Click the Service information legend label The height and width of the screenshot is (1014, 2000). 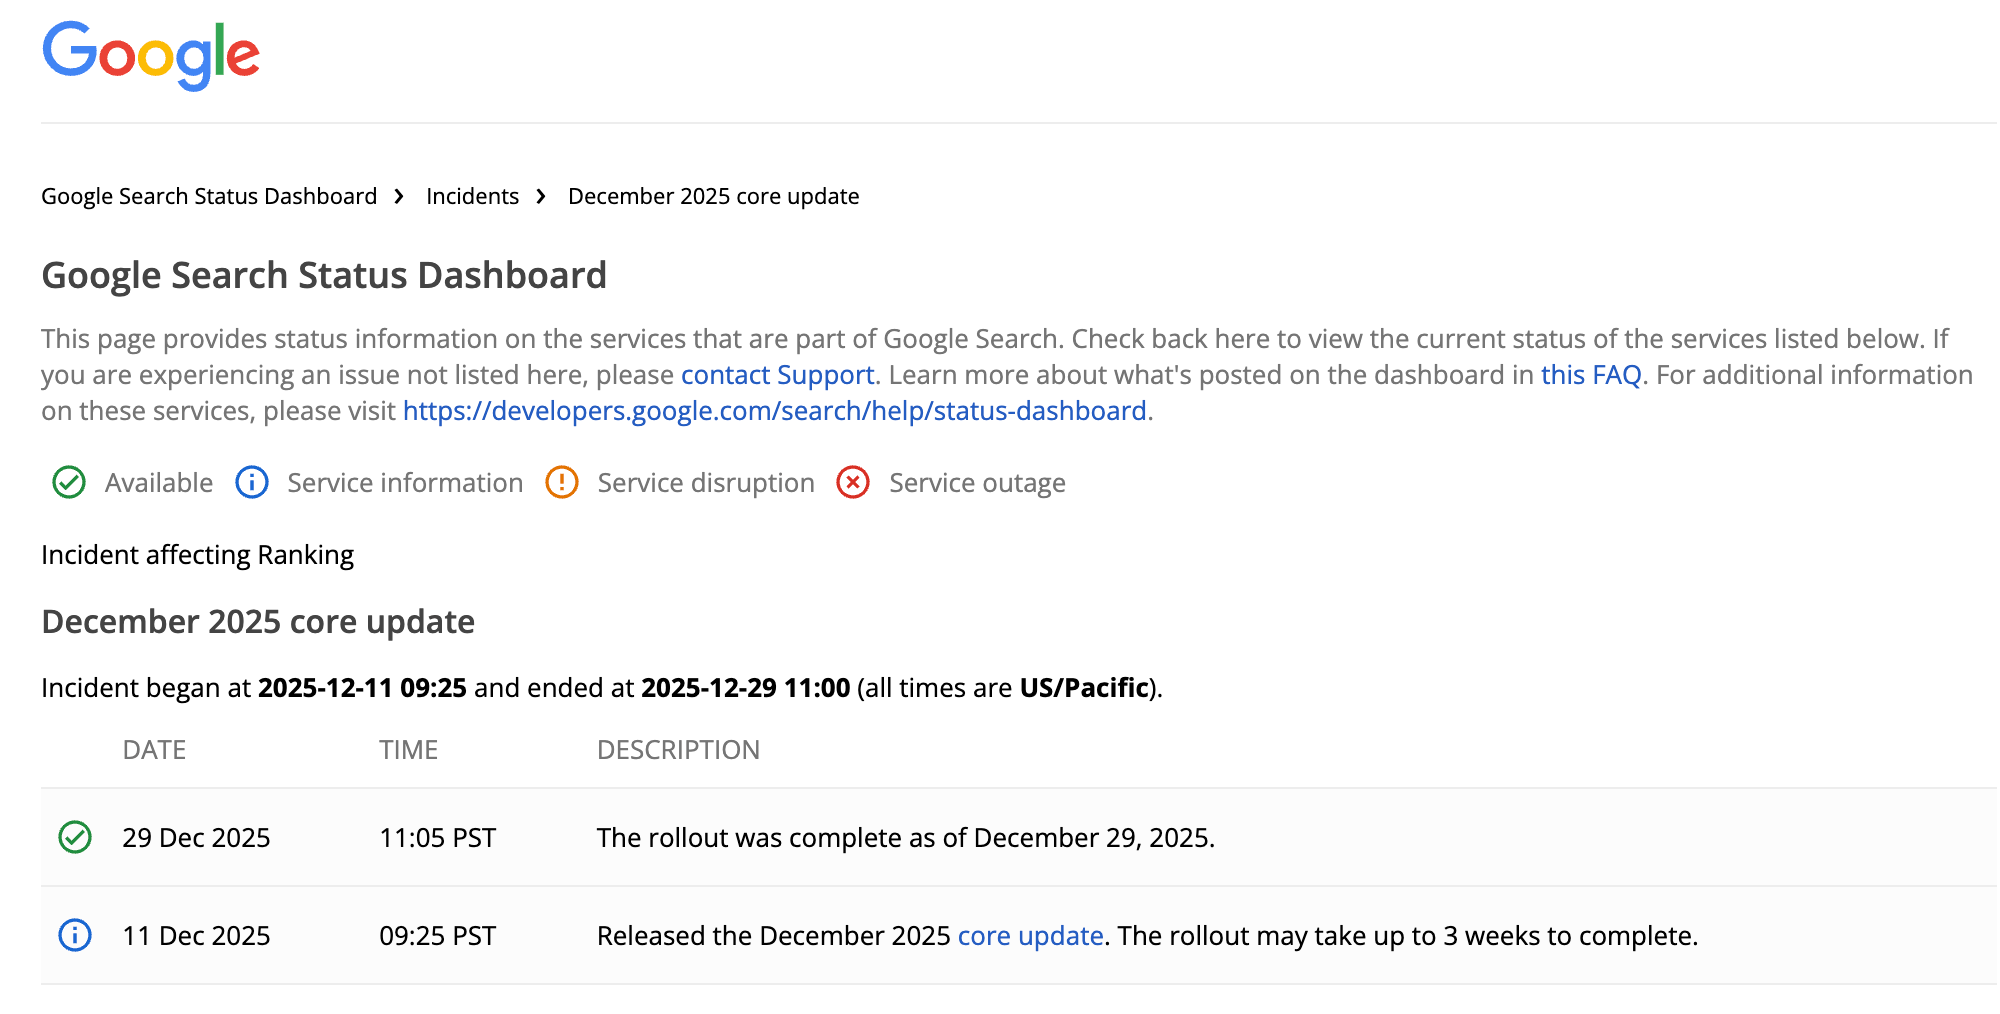click(405, 483)
